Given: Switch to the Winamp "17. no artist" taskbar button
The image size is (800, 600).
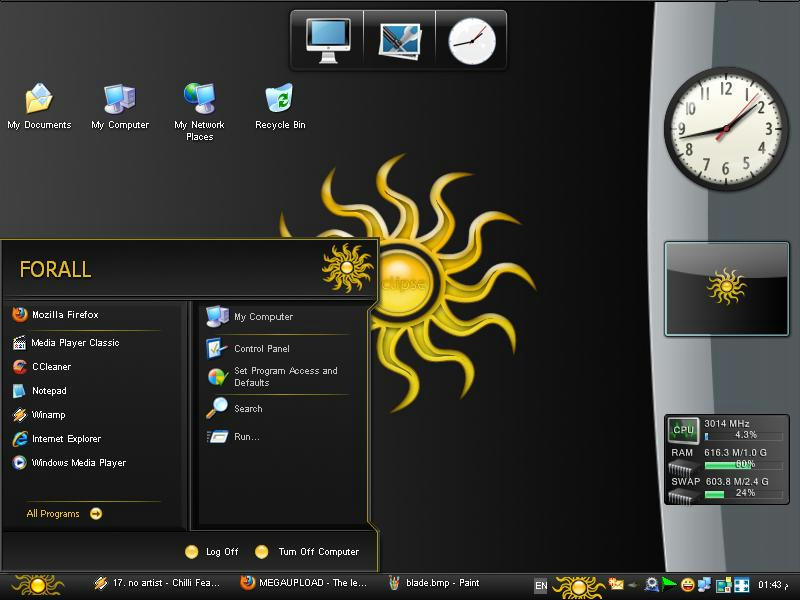Looking at the screenshot, I should pos(157,583).
